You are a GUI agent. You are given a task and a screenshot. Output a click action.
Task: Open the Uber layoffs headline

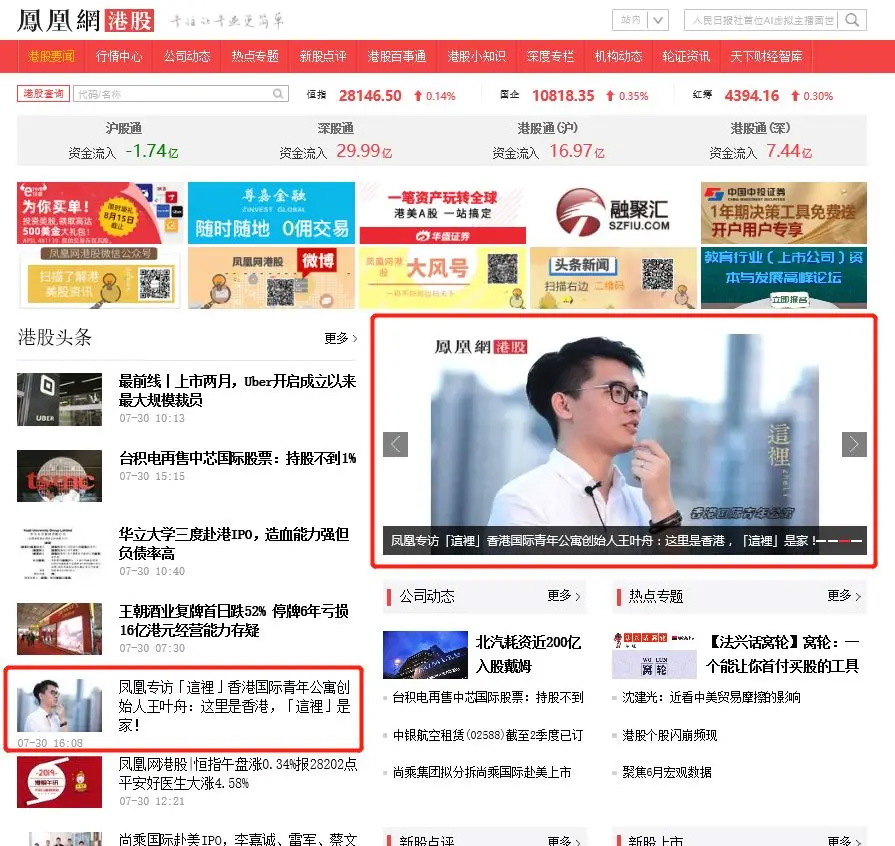point(237,390)
